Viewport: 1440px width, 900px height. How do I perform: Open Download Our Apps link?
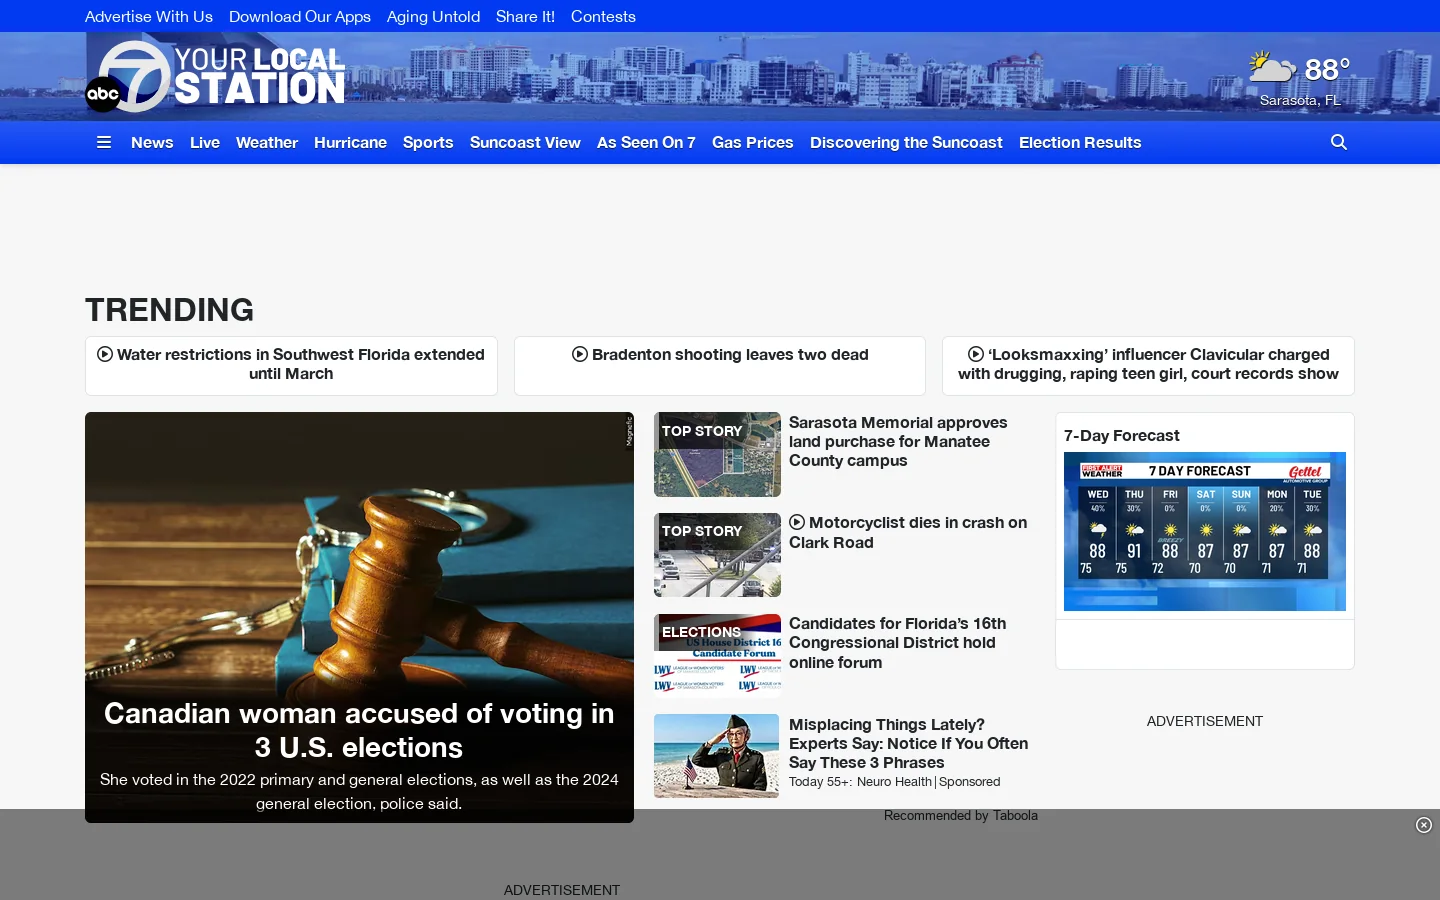tap(300, 16)
